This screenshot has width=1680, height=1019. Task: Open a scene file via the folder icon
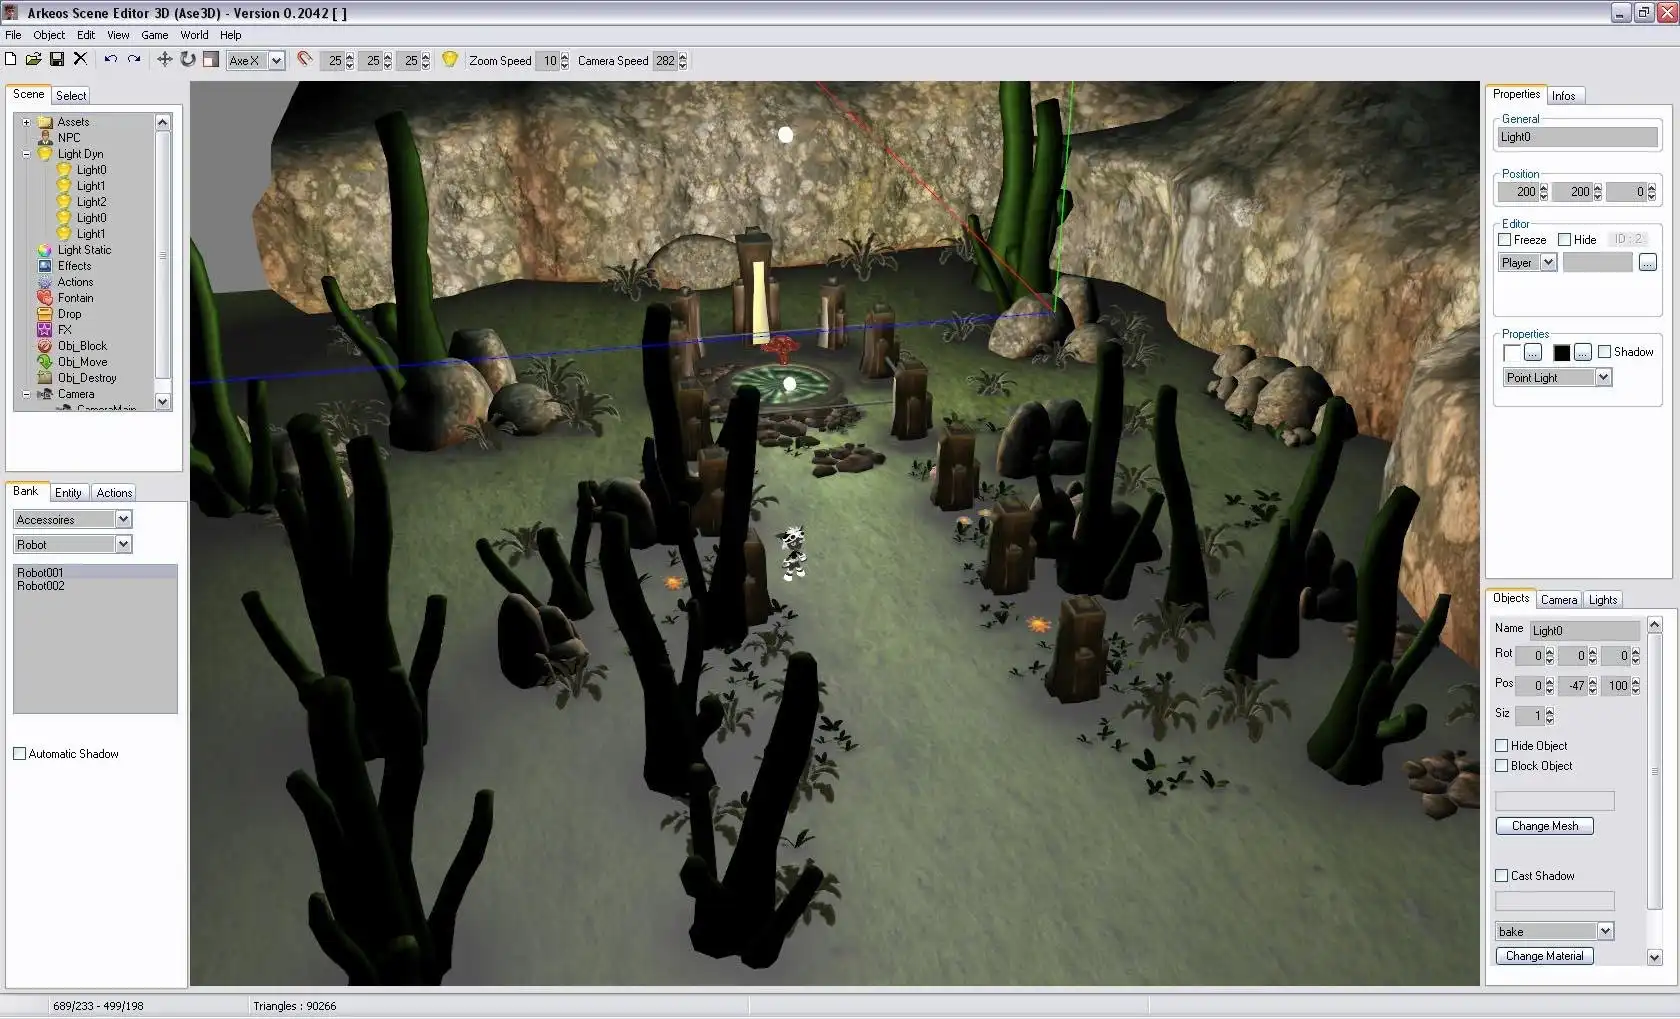coord(33,60)
